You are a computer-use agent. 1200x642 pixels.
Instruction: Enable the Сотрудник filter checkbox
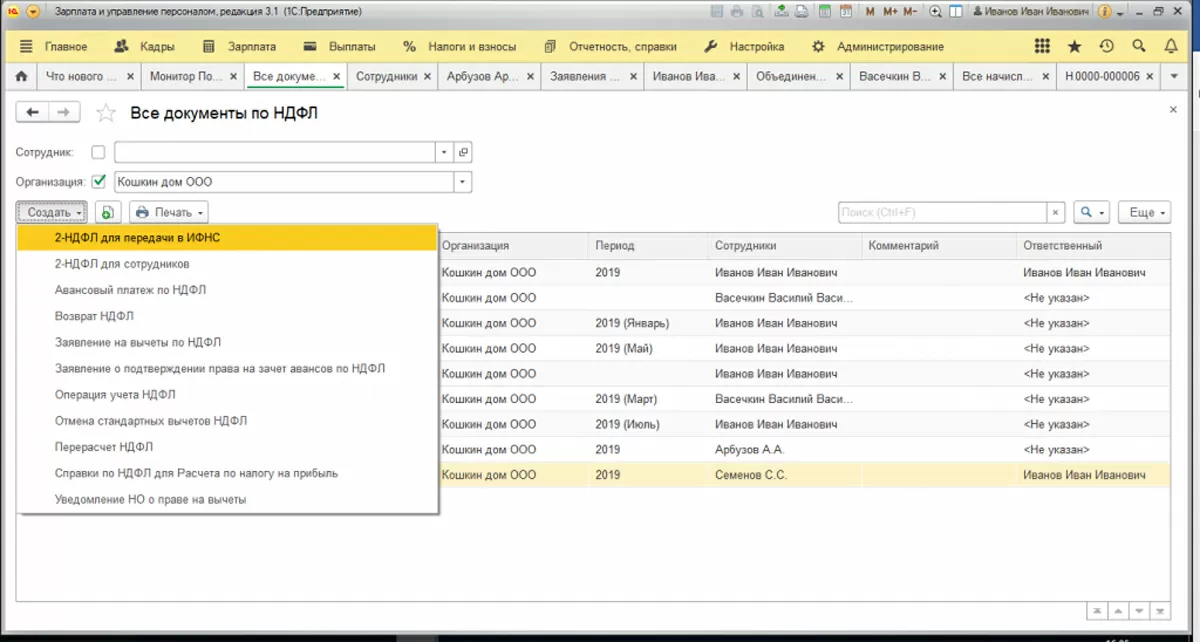[x=98, y=152]
